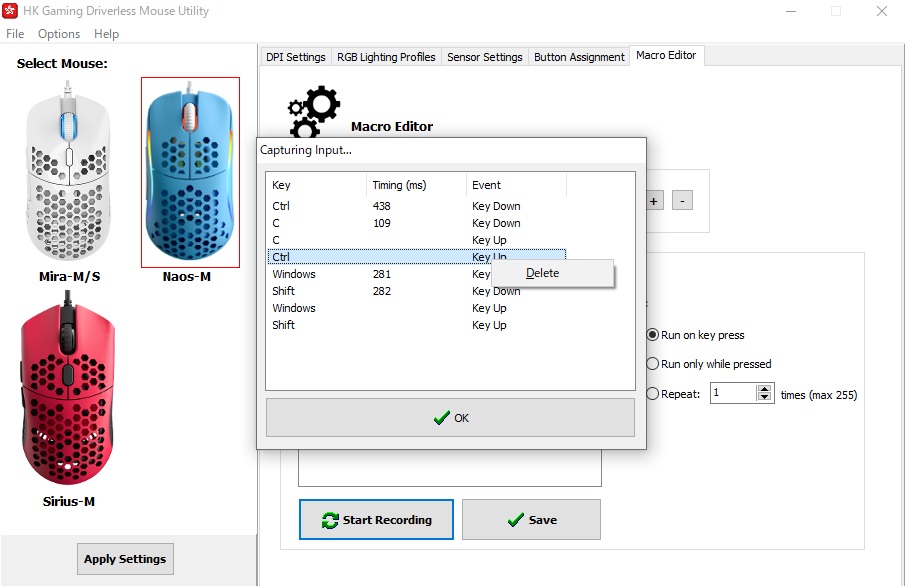Click the HK Gaming app logo icon

[10, 10]
